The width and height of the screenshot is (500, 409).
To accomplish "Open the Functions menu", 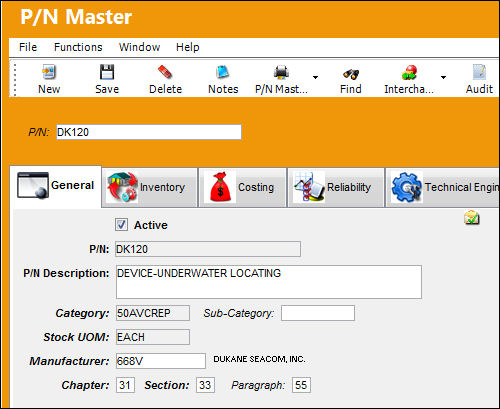I will pyautogui.click(x=78, y=47).
